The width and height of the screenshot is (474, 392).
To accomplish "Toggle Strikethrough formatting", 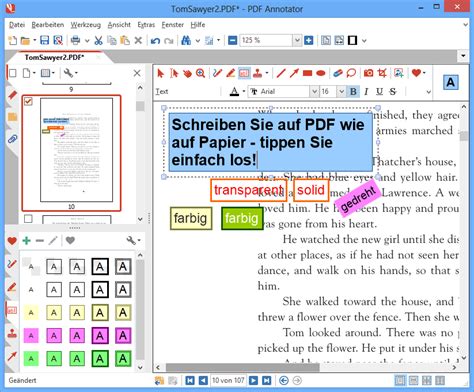I will [x=393, y=91].
